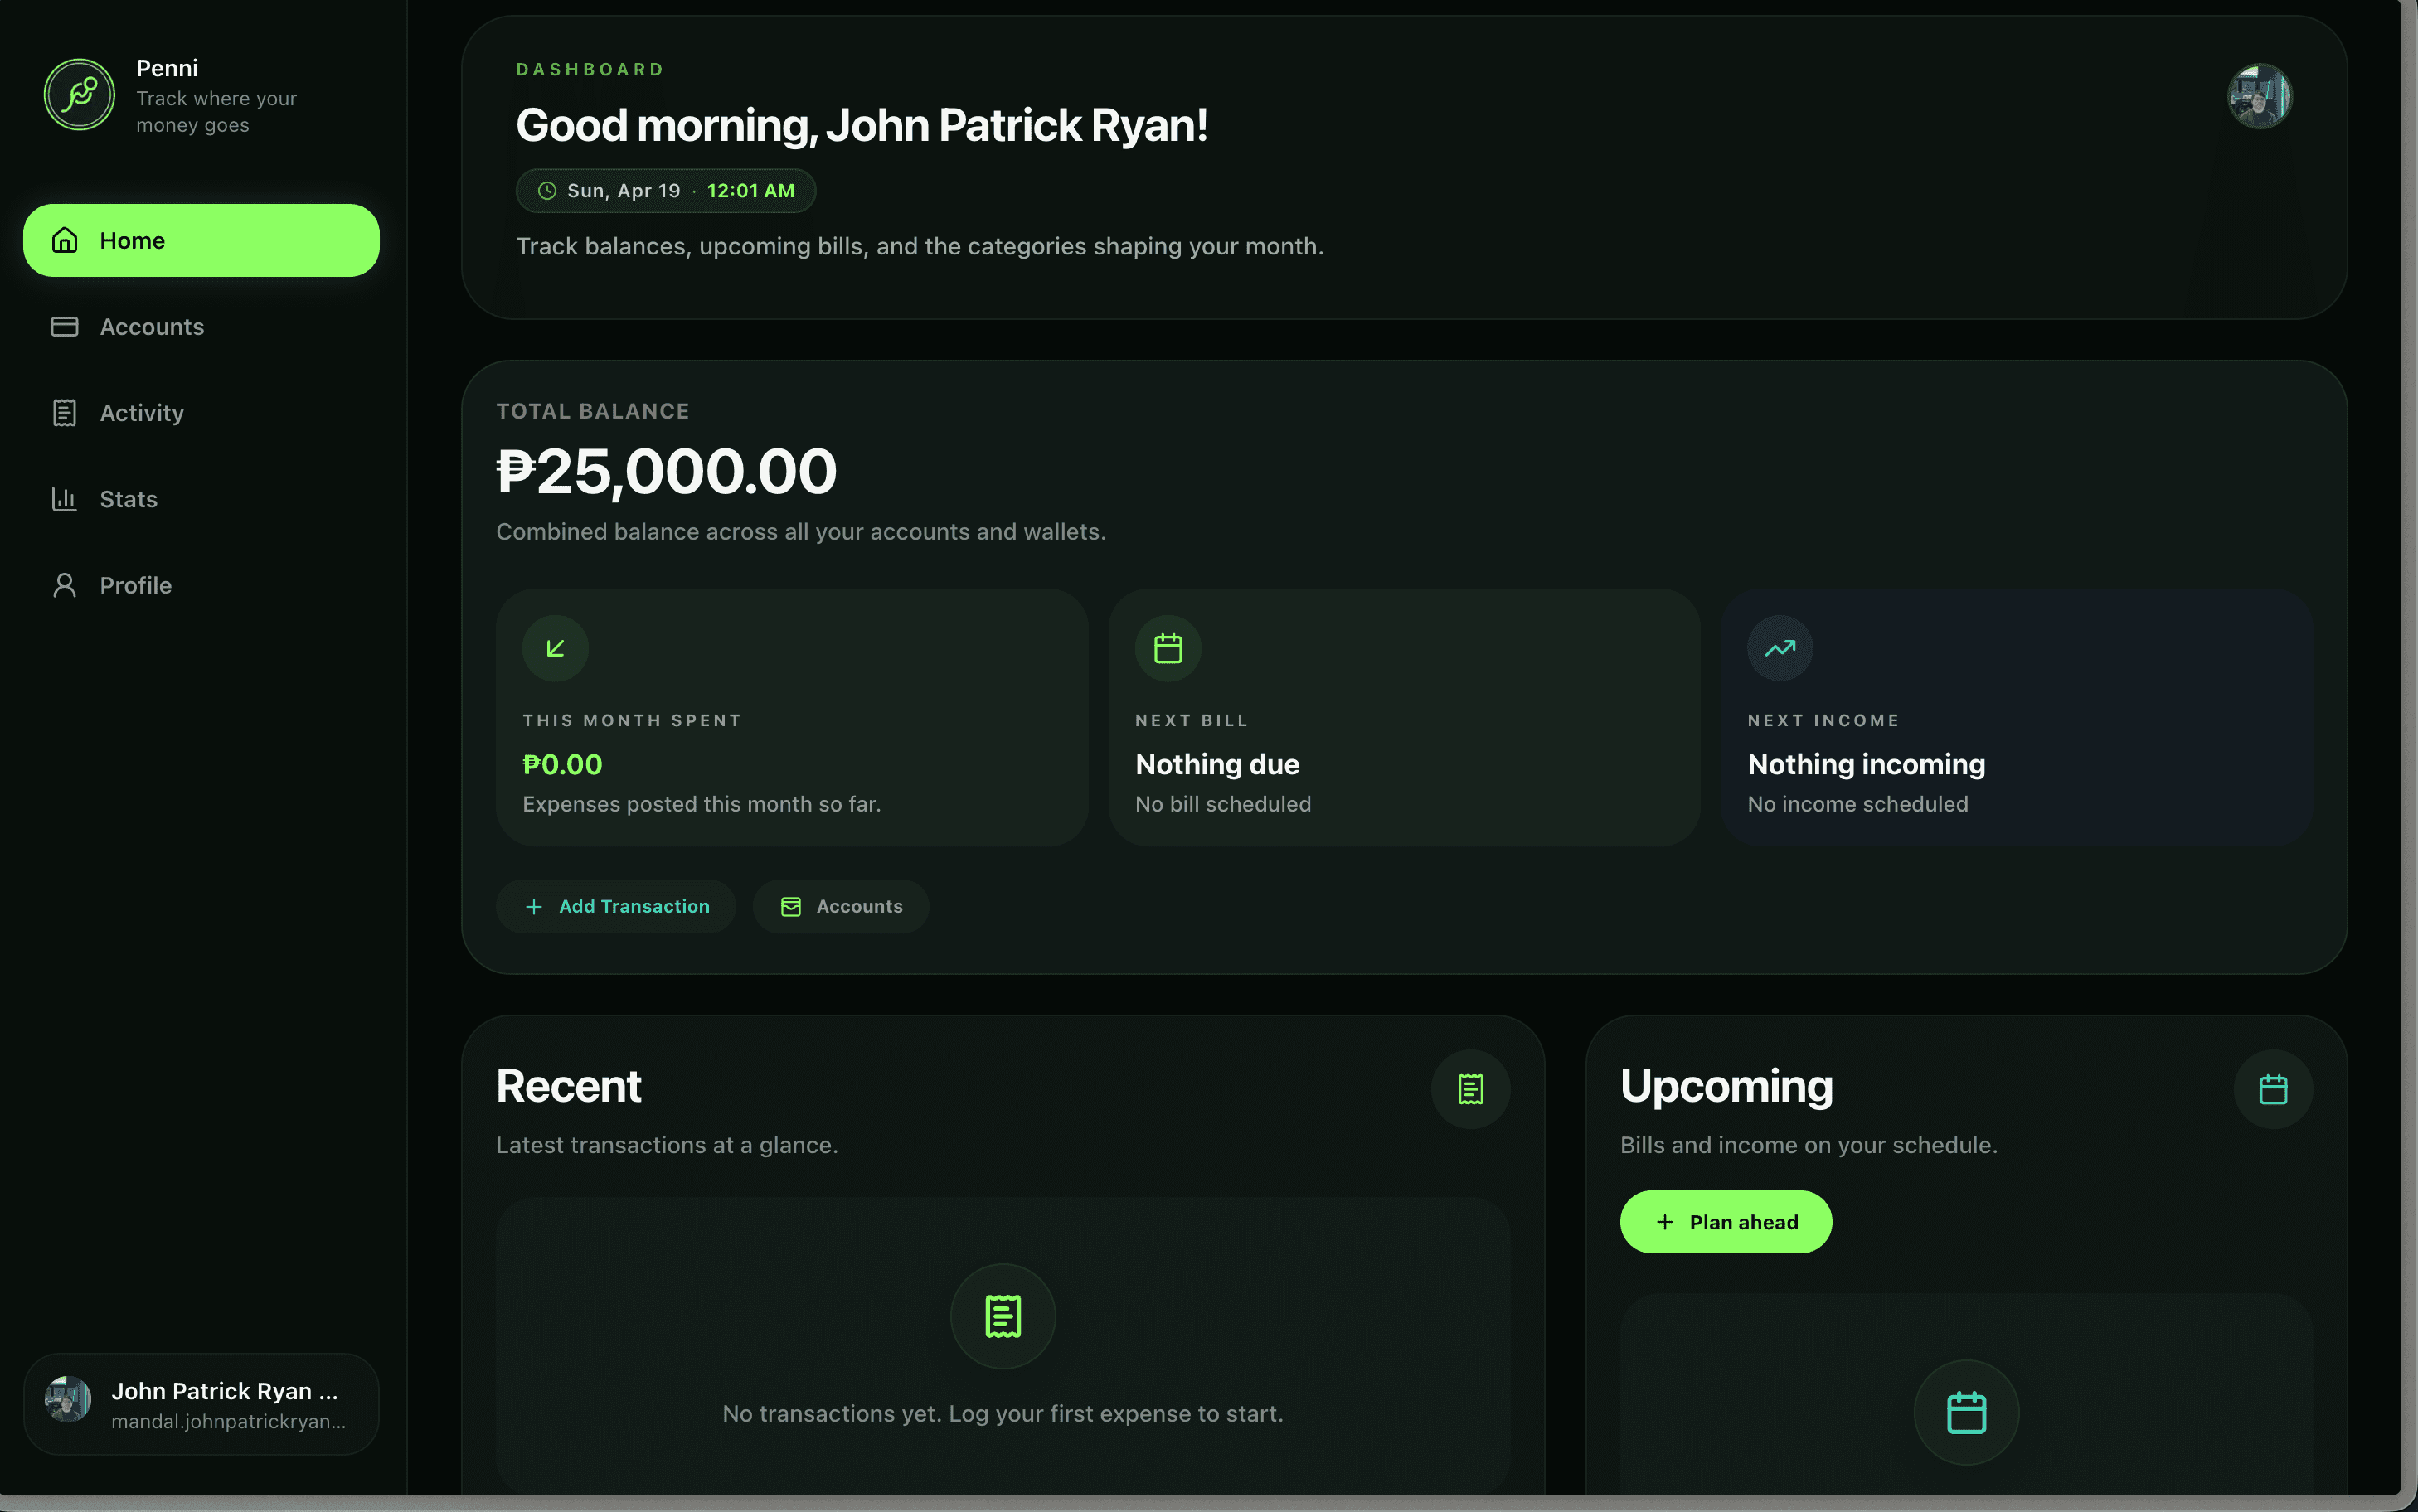Click the "Nothing due" text
The width and height of the screenshot is (2418, 1512).
(1217, 764)
